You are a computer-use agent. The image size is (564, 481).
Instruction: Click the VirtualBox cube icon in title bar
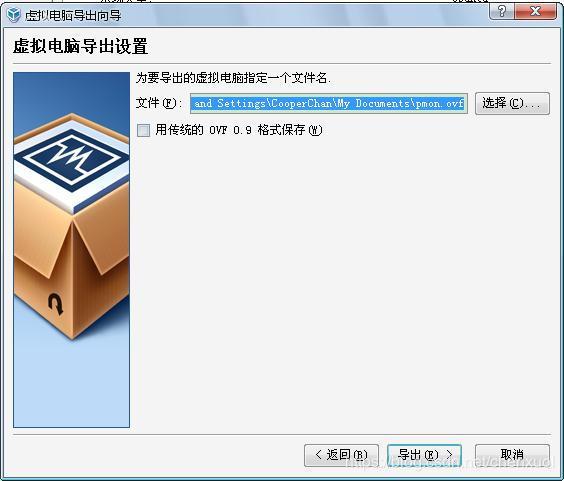pos(13,15)
